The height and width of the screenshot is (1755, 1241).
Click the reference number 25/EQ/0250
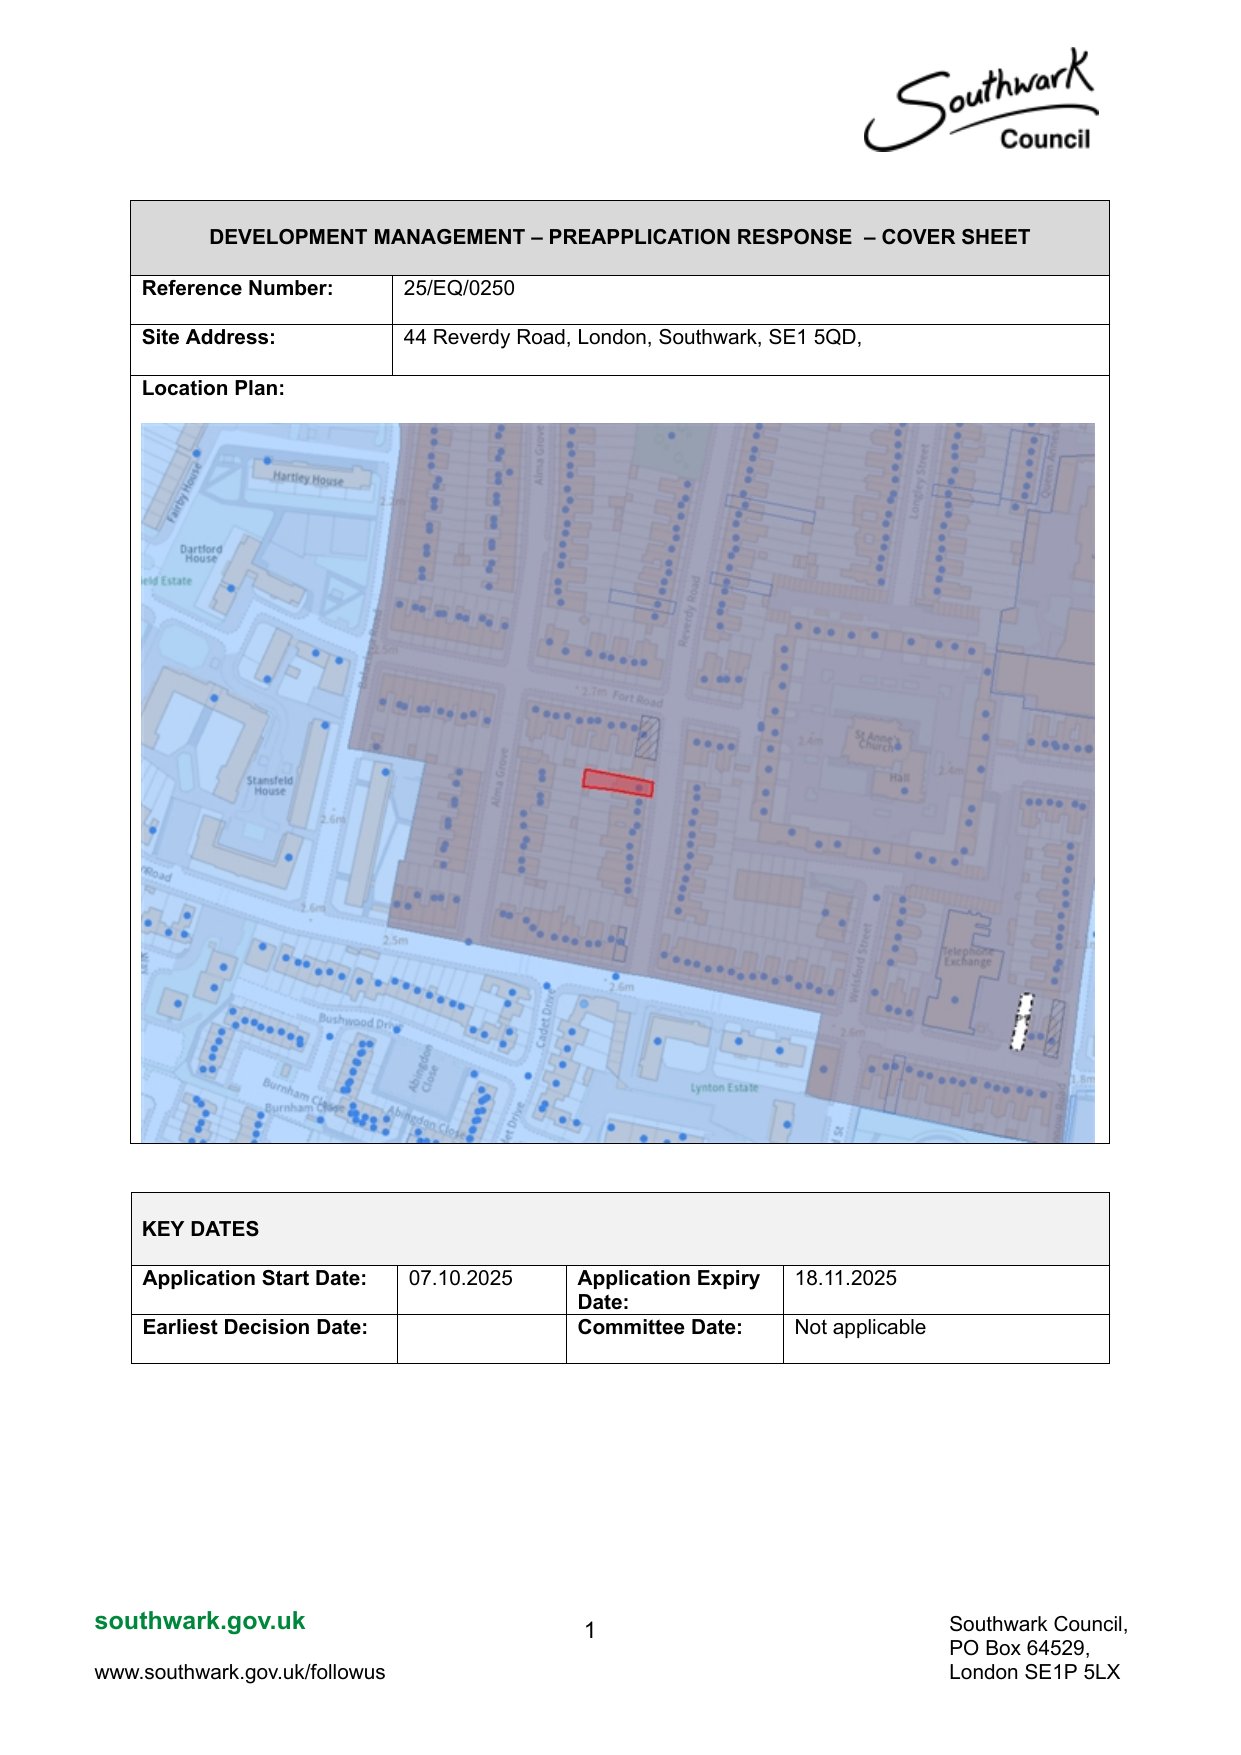(x=459, y=289)
